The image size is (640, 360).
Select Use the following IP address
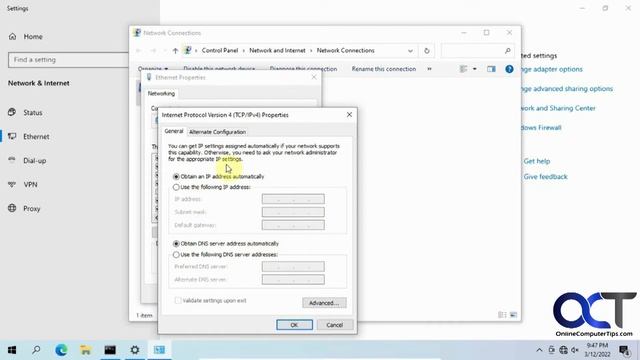[x=212, y=187]
